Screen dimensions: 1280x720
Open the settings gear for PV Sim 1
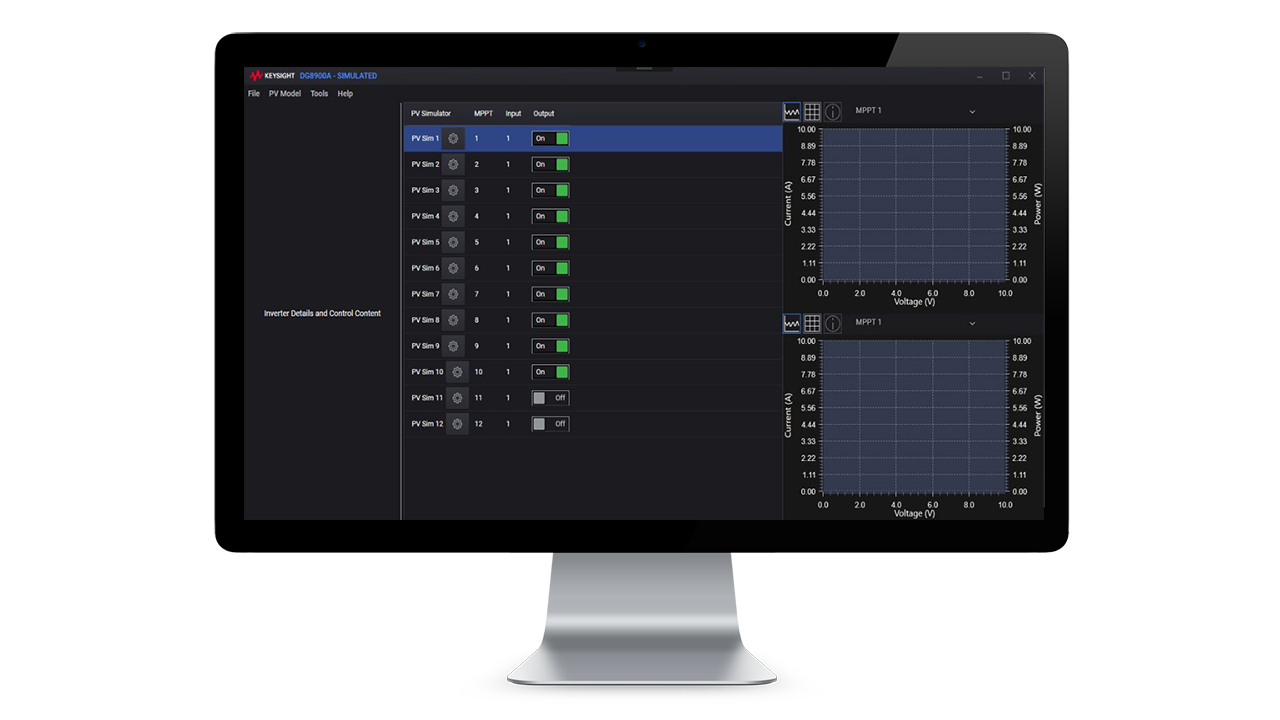pos(453,138)
